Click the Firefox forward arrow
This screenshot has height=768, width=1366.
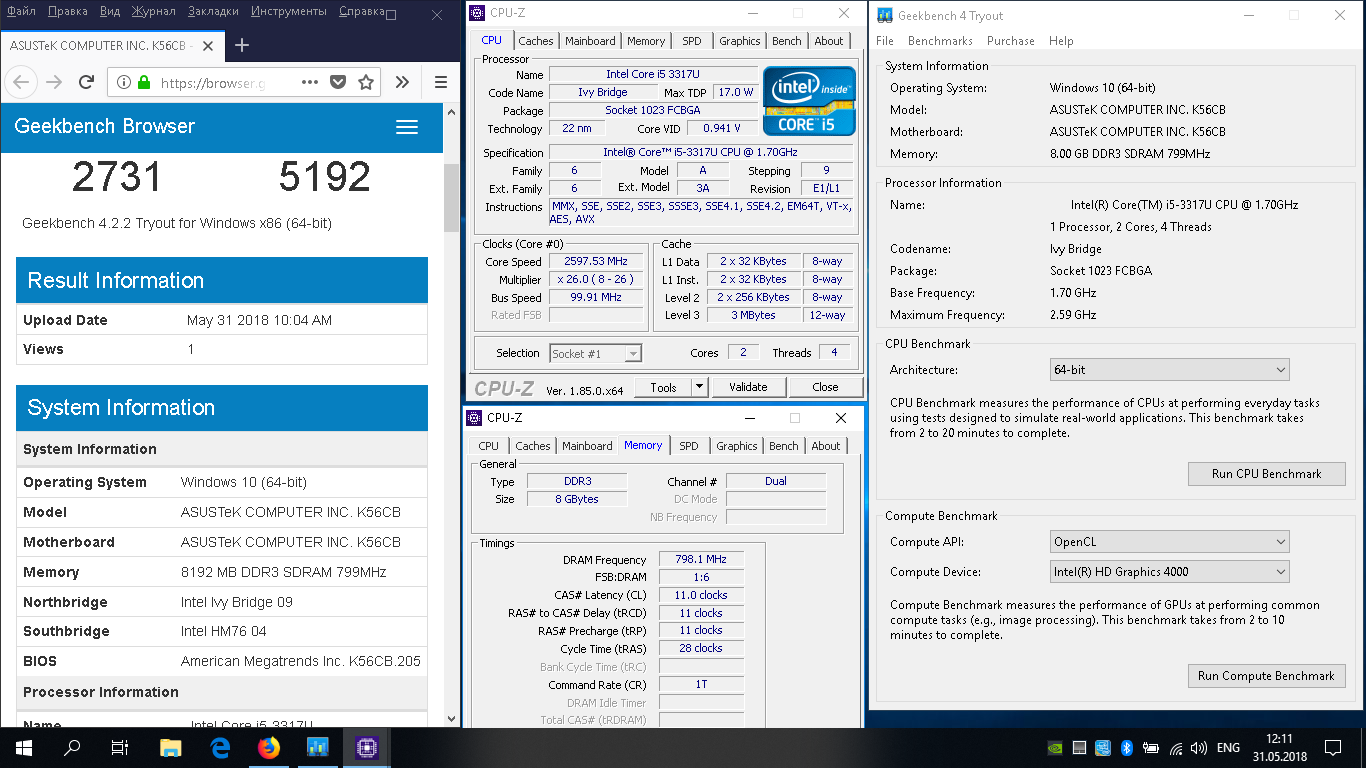[54, 82]
